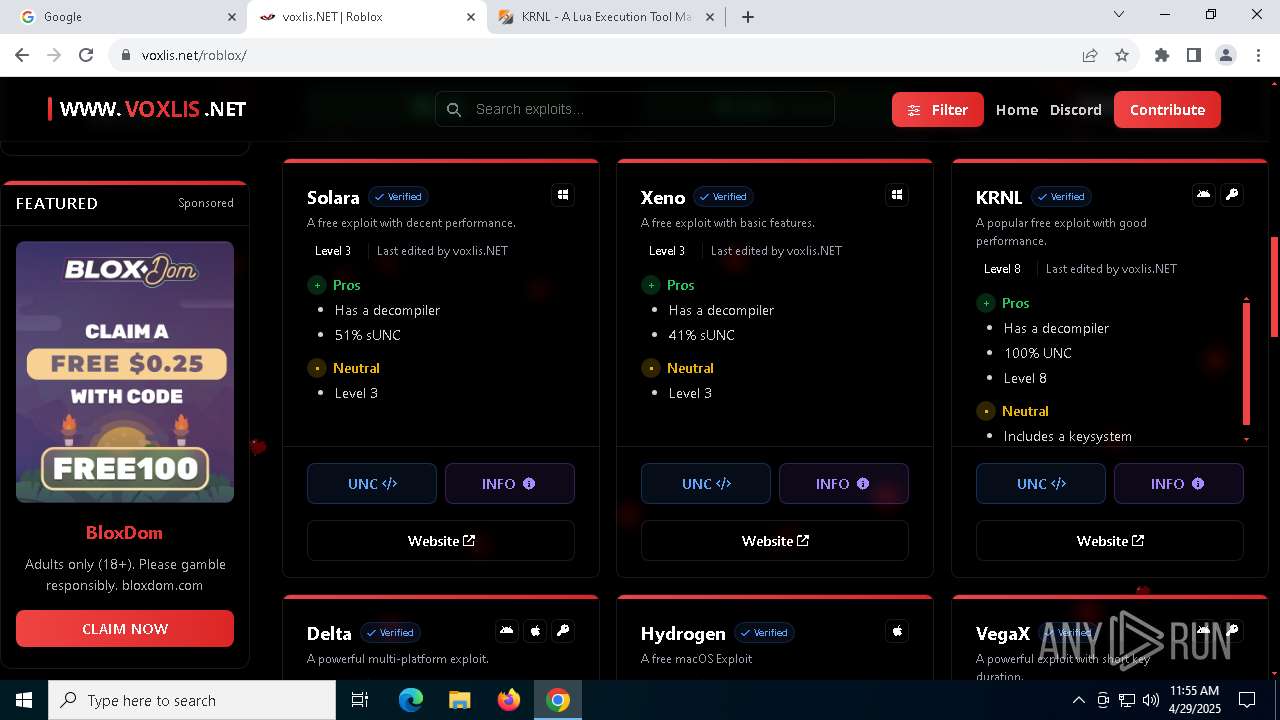Screen dimensions: 1280x720
Task: Click the BloxDom sponsor title link
Action: pyautogui.click(x=124, y=532)
